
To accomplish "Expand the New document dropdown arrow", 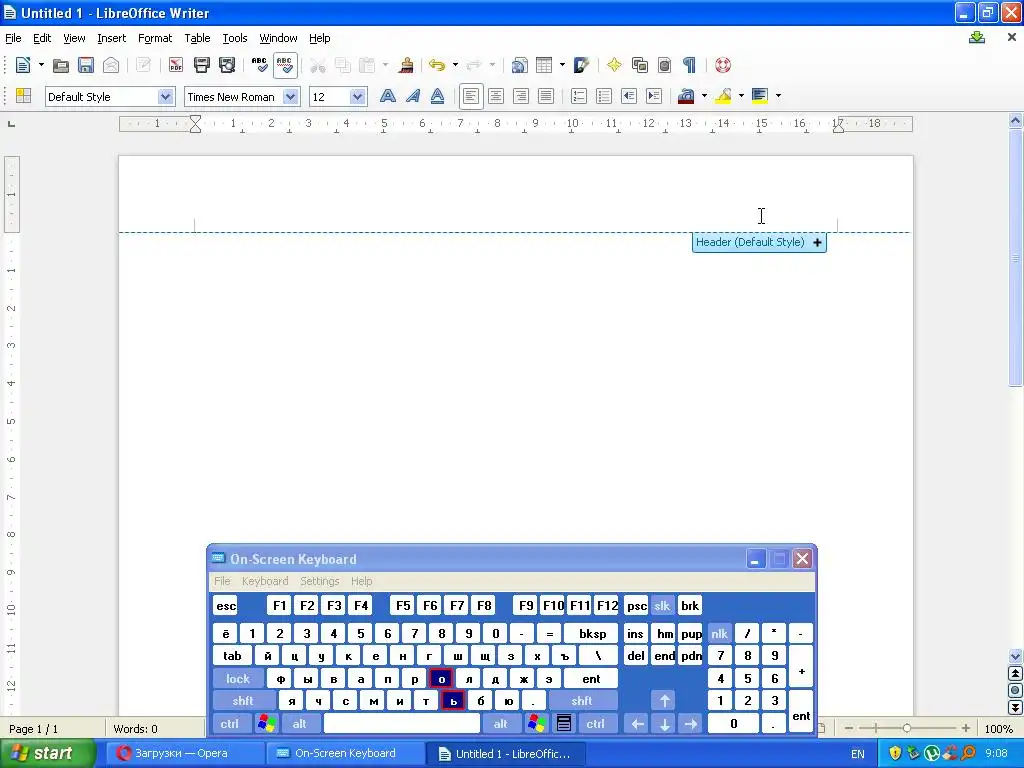I will (41, 65).
